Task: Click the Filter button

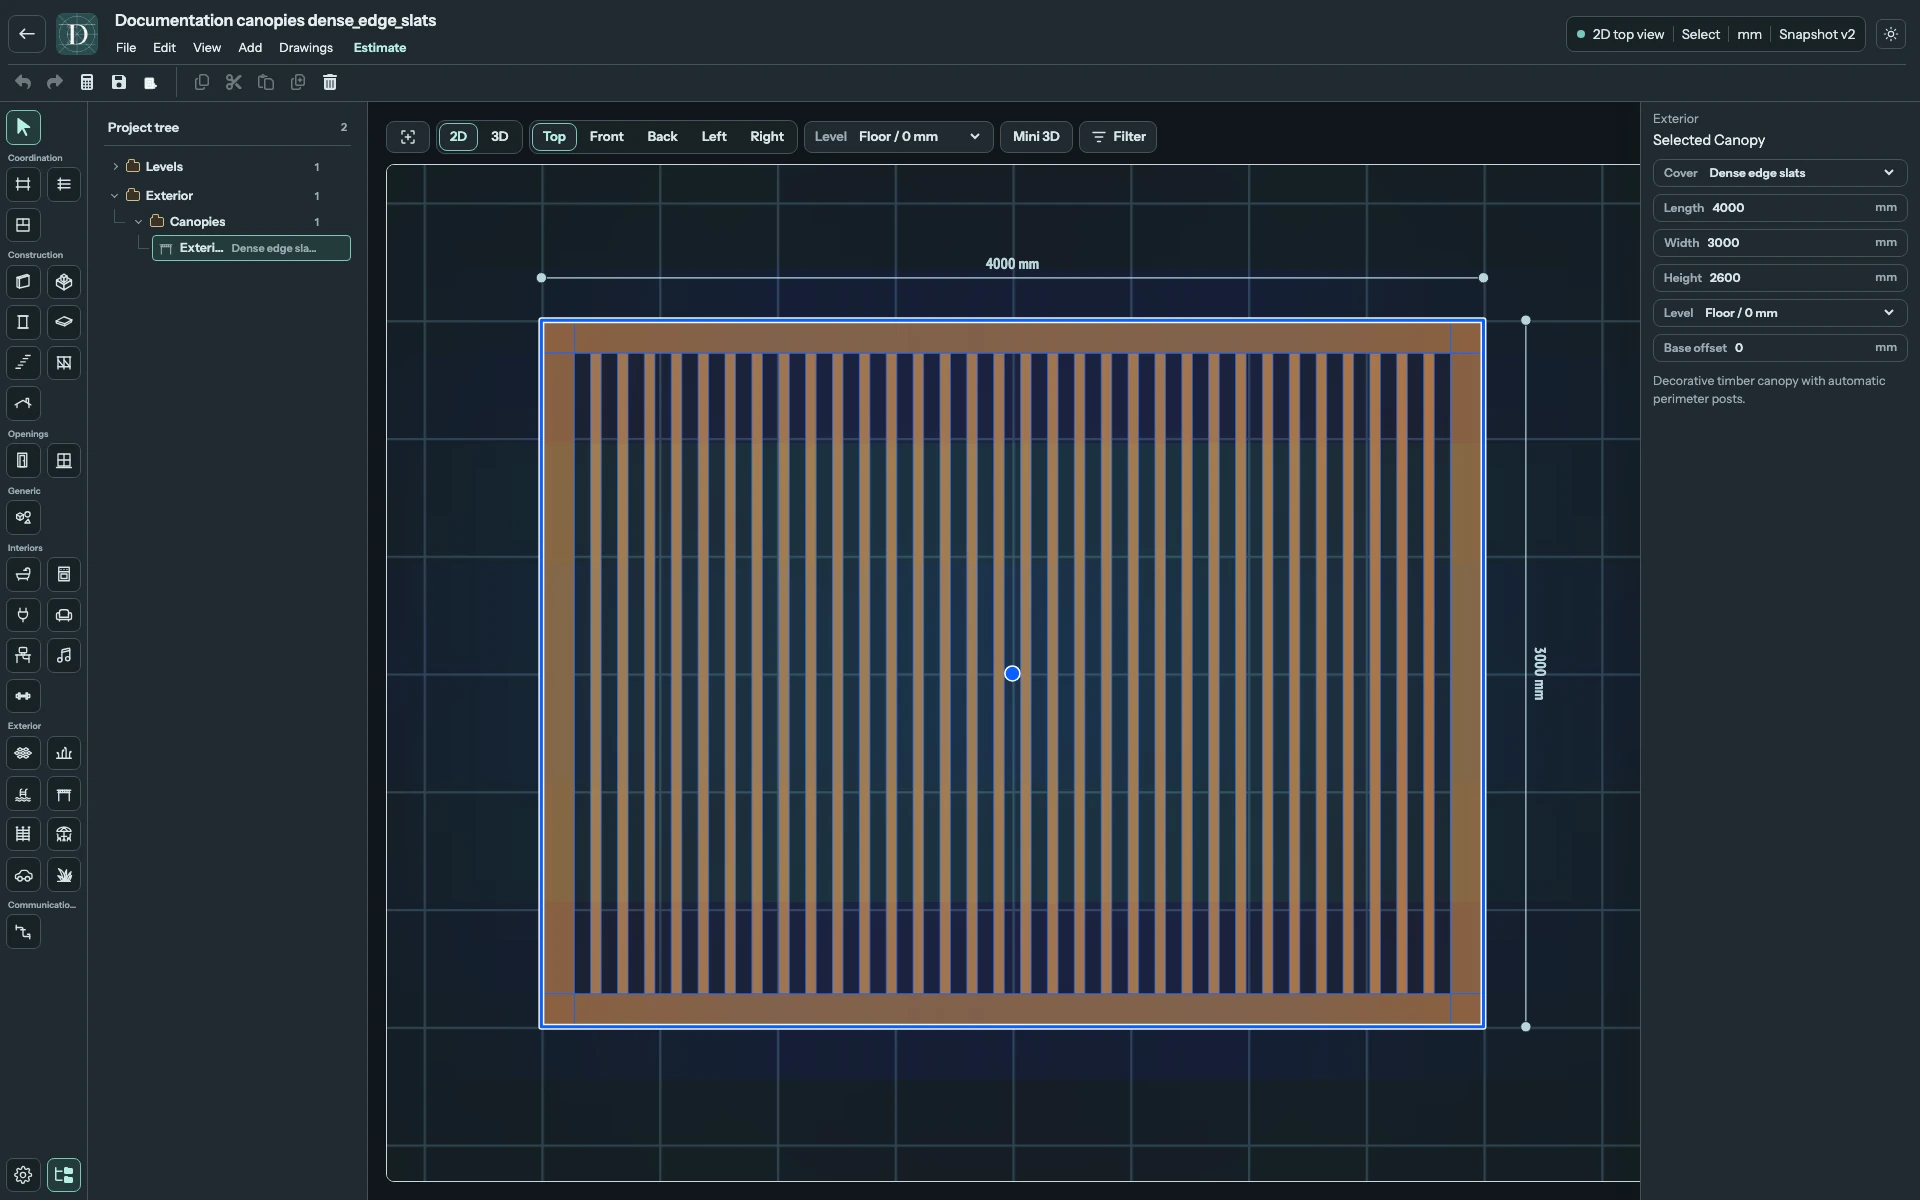Action: (1118, 137)
